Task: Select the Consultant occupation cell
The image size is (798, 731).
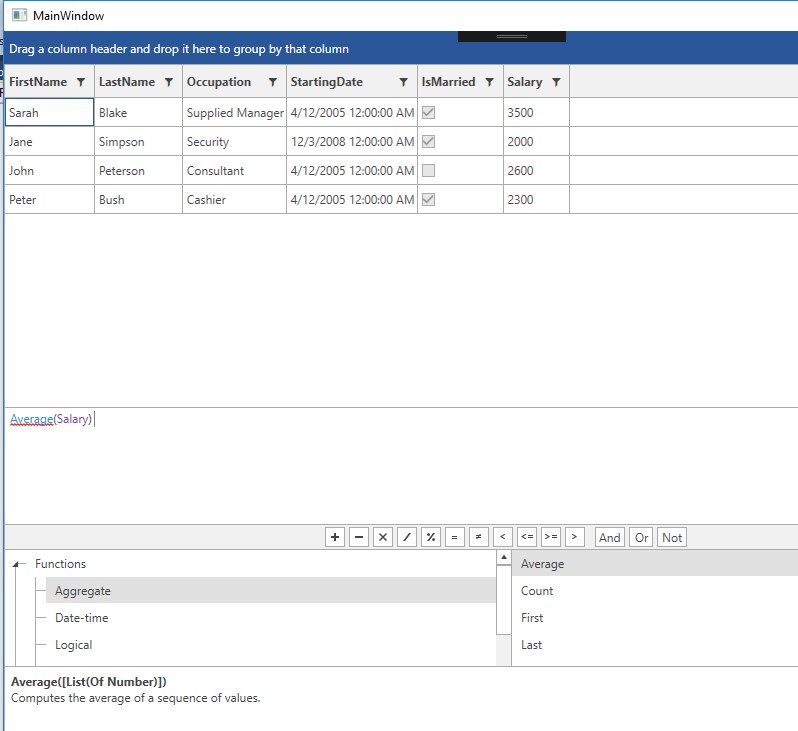Action: [x=235, y=171]
